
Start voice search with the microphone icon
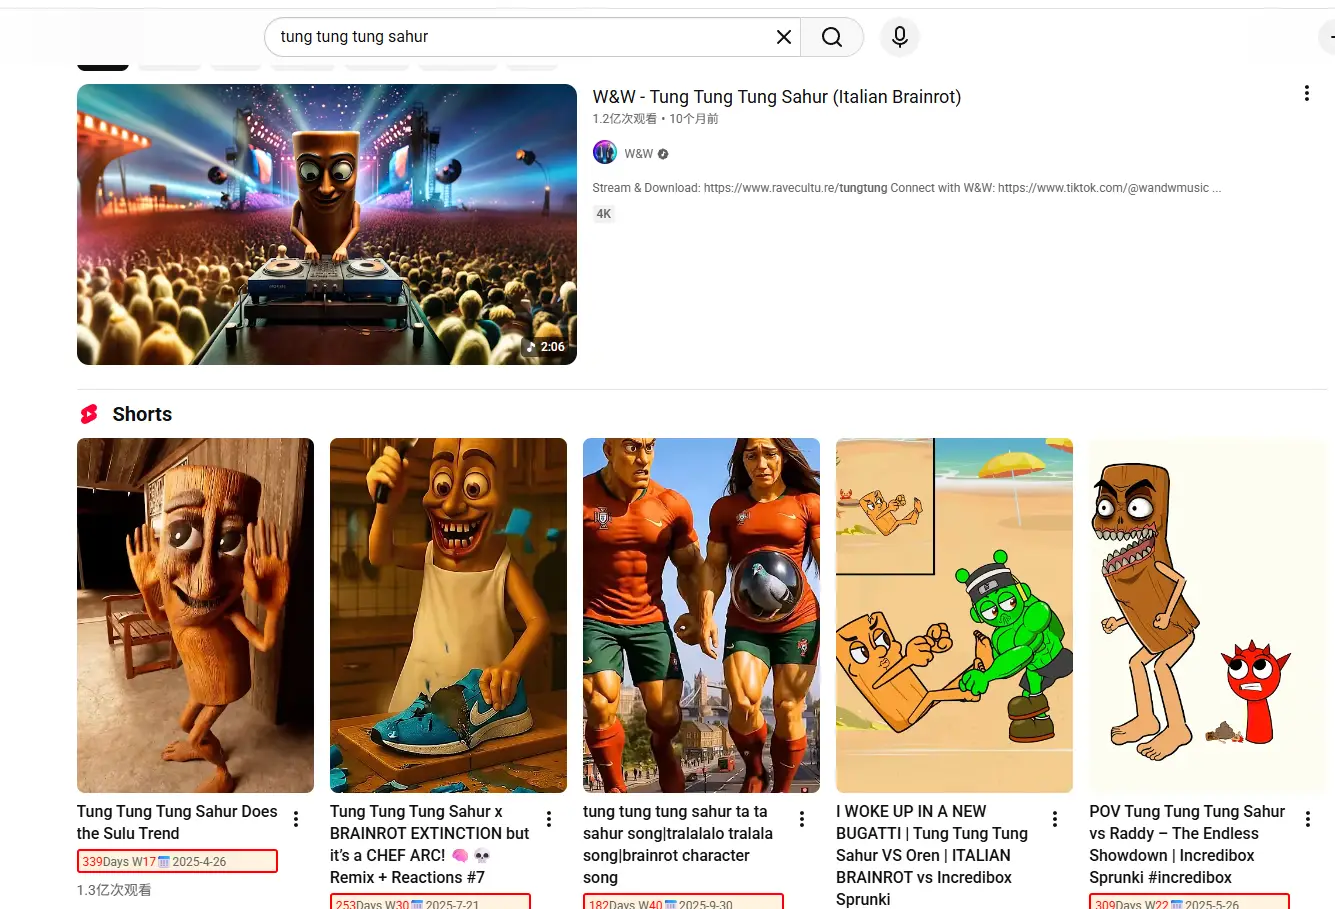(900, 37)
